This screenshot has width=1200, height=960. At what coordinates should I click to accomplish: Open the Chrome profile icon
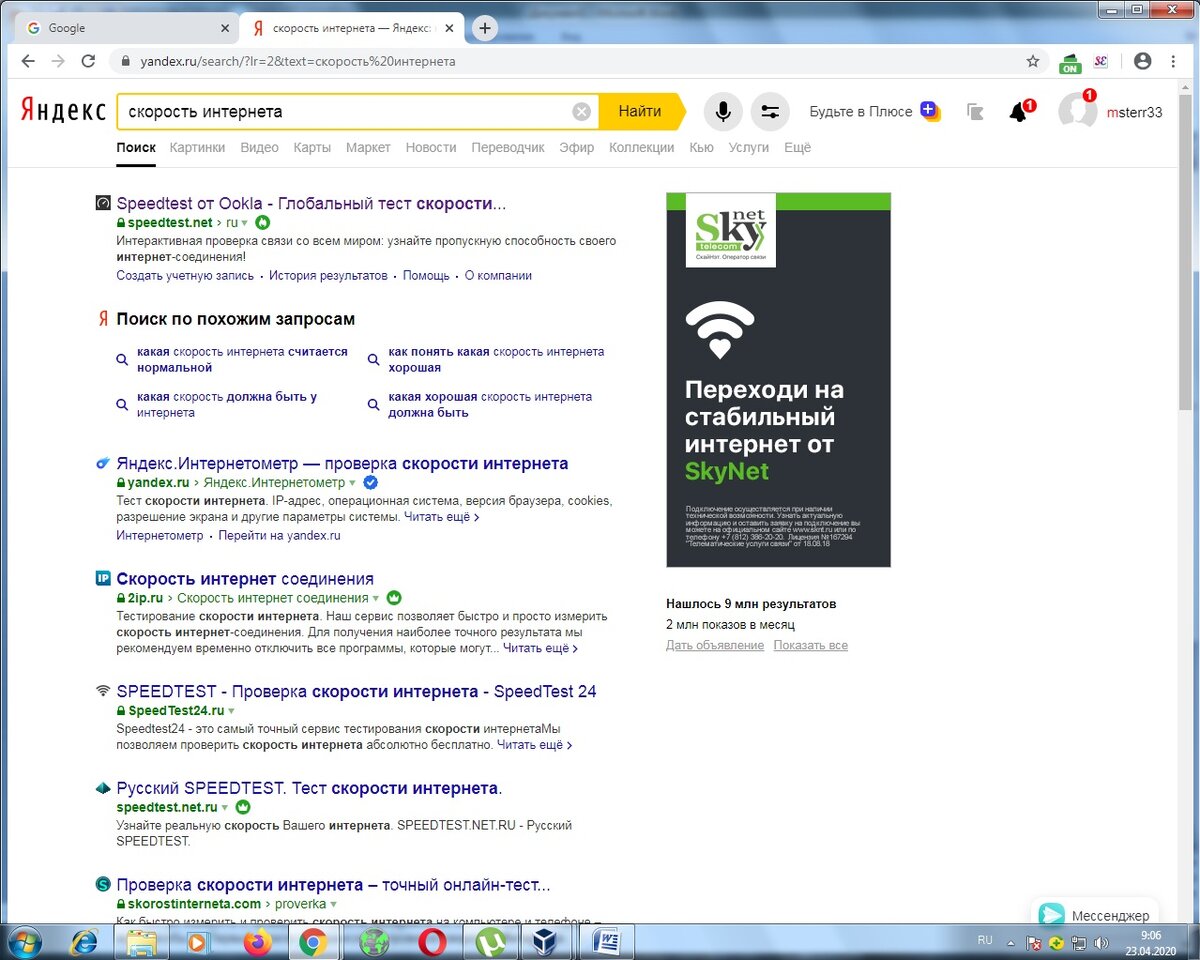(x=1143, y=61)
